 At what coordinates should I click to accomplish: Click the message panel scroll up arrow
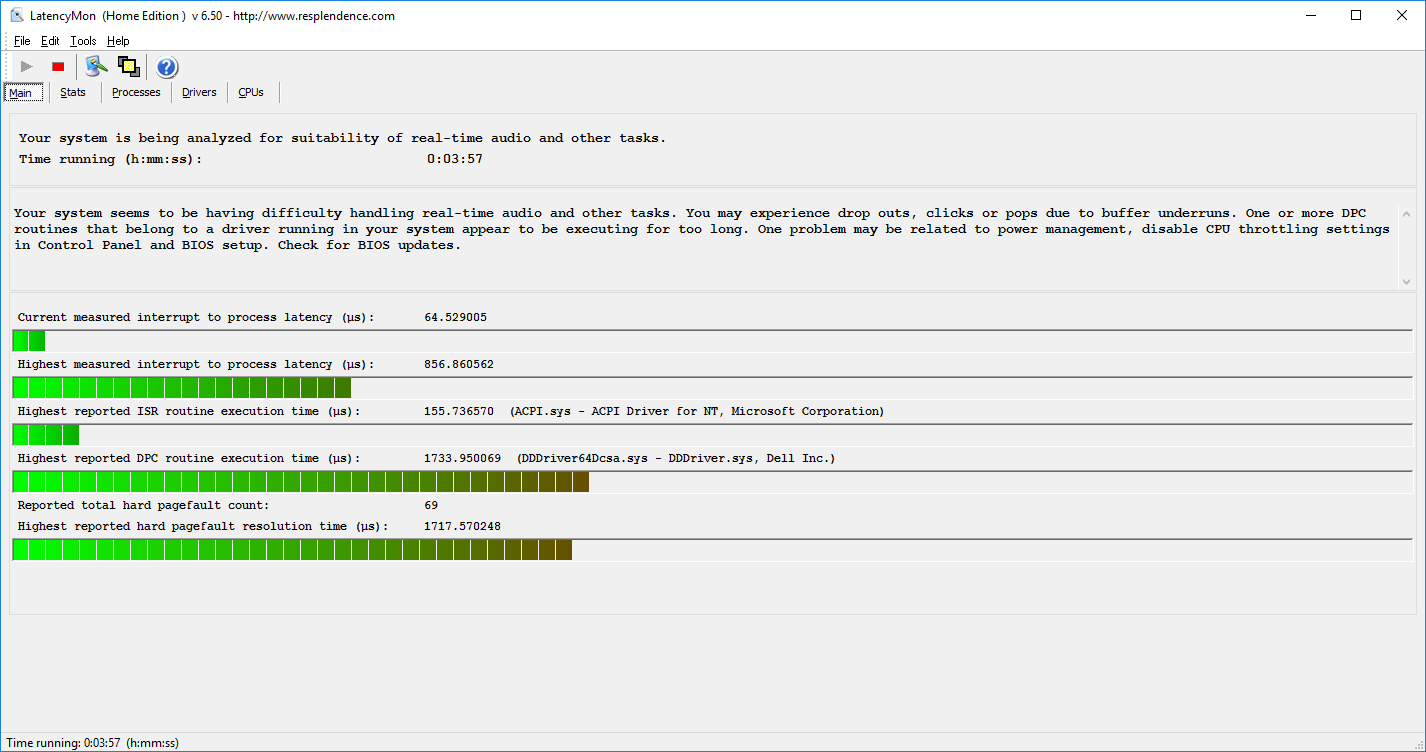point(1406,214)
